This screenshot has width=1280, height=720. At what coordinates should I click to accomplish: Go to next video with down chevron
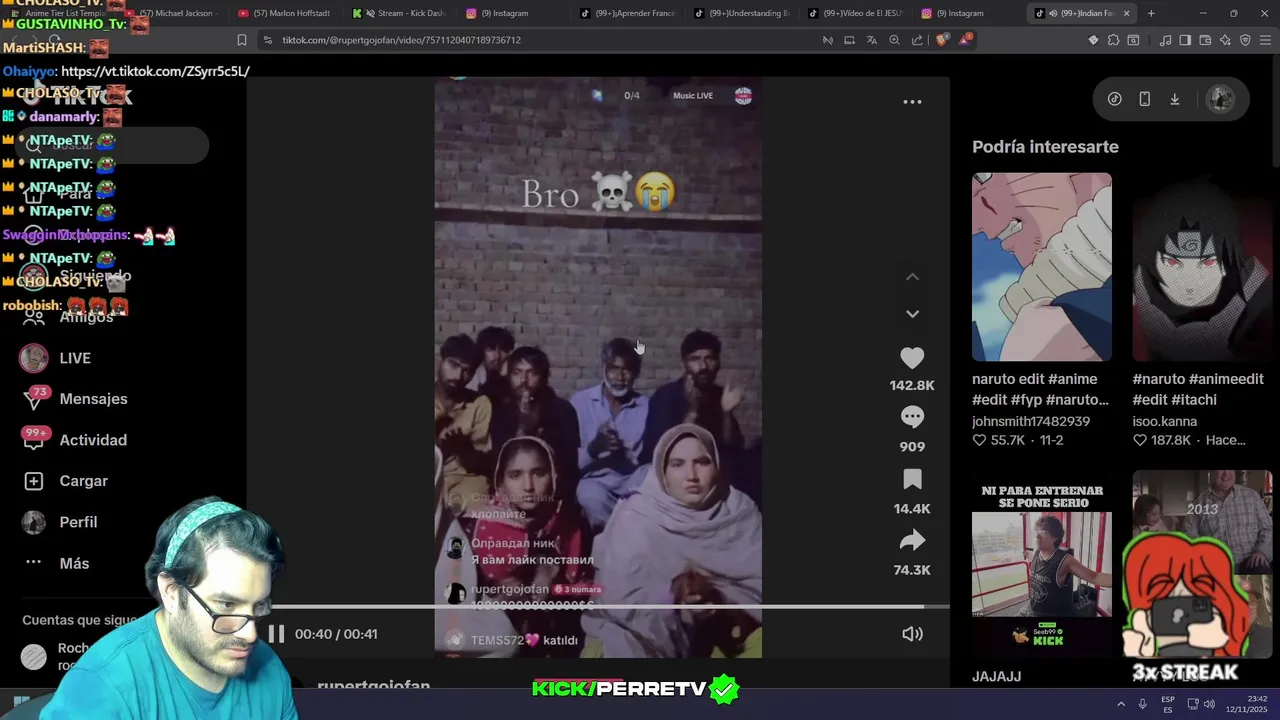912,314
